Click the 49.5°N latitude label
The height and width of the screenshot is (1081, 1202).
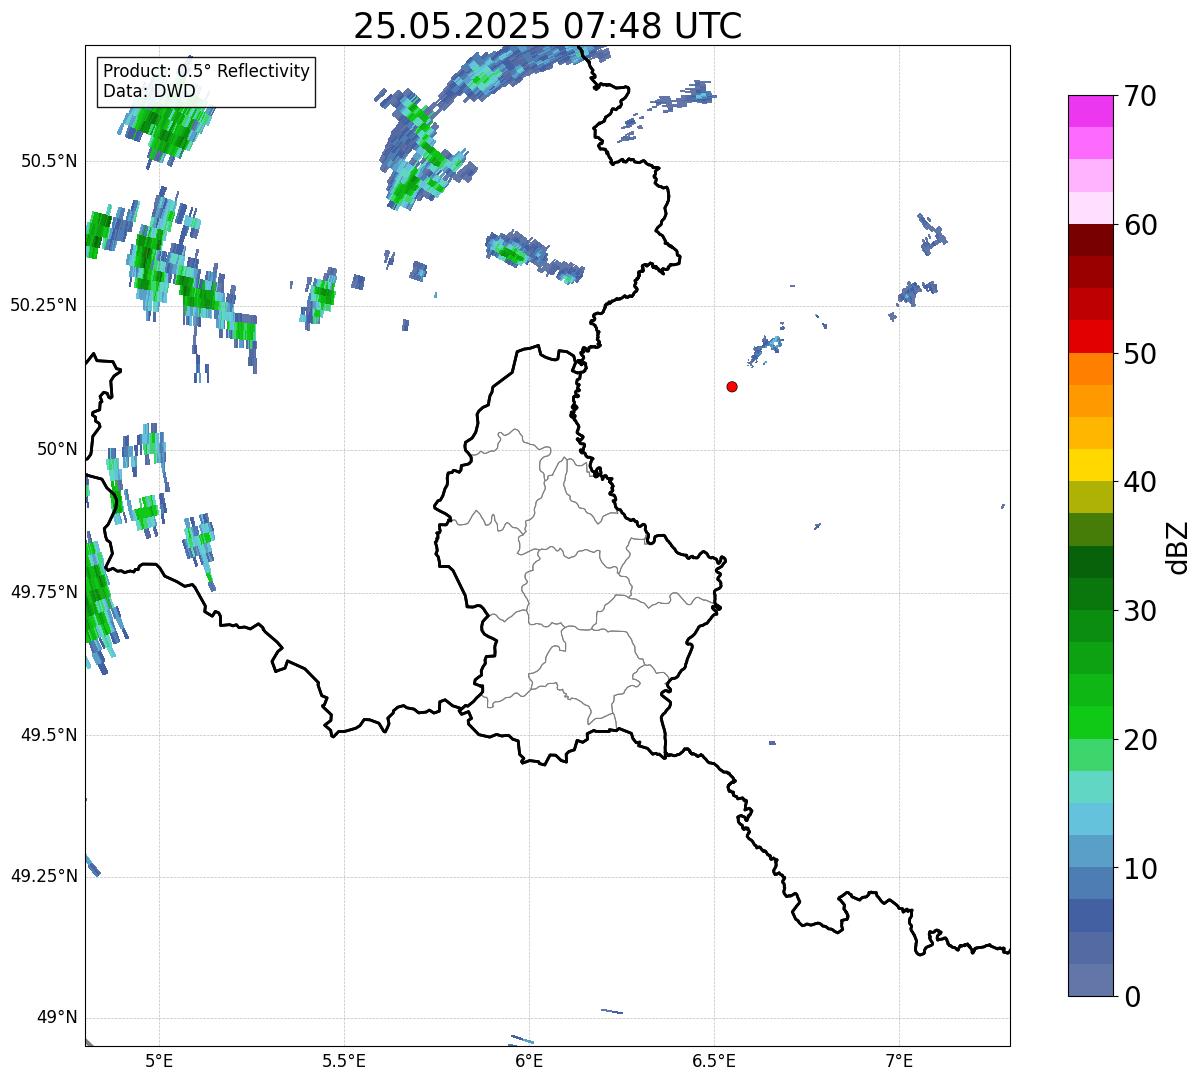coord(49,735)
